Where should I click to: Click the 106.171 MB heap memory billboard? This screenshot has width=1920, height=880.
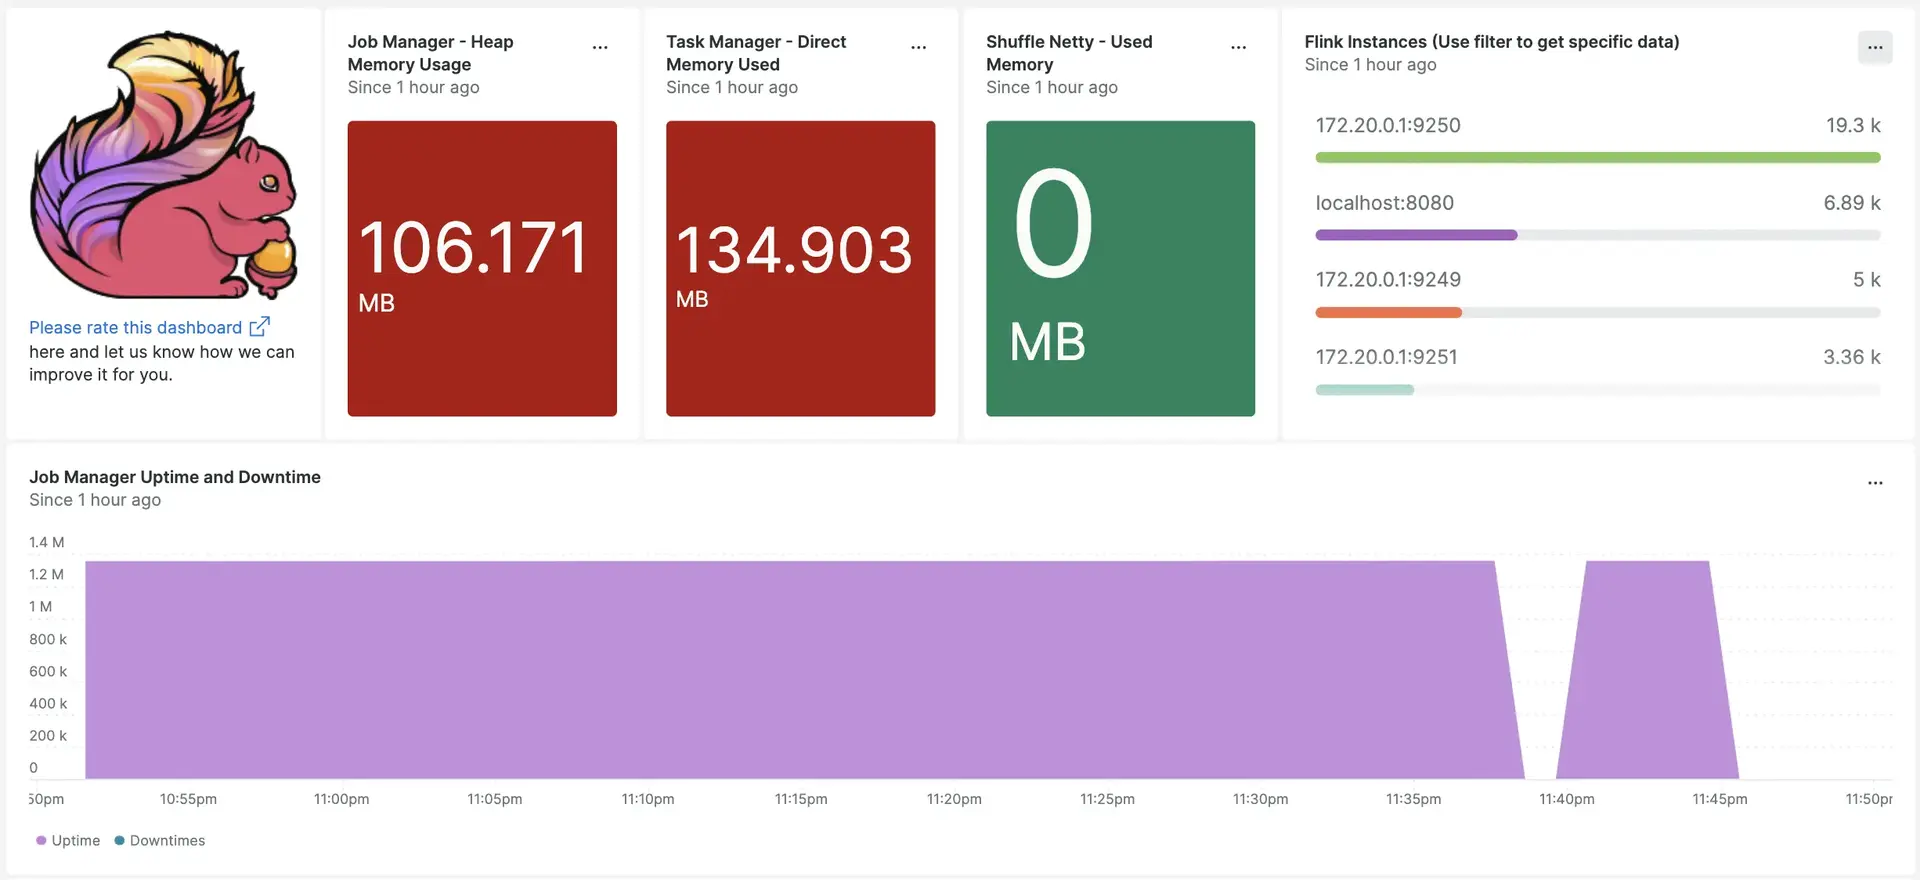tap(482, 268)
